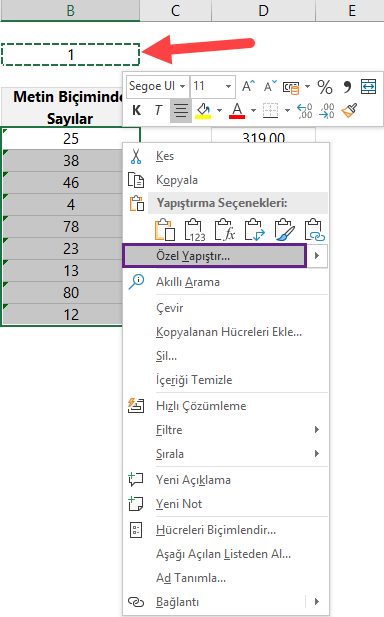Apply the yellow fill color swatch

click(203, 111)
